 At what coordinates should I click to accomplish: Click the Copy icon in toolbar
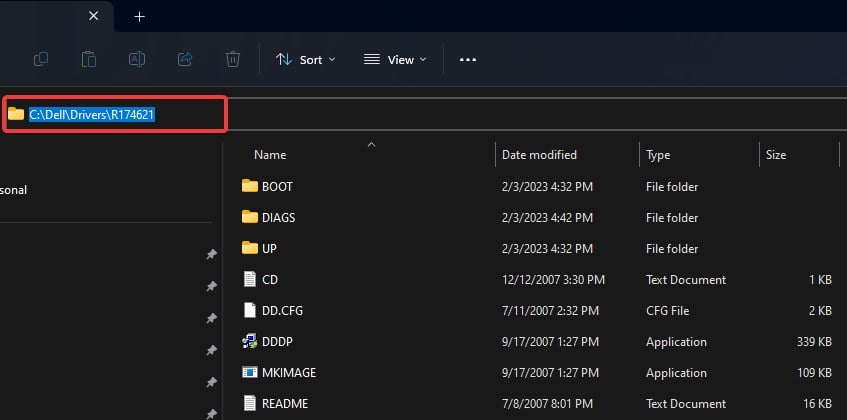[x=41, y=59]
